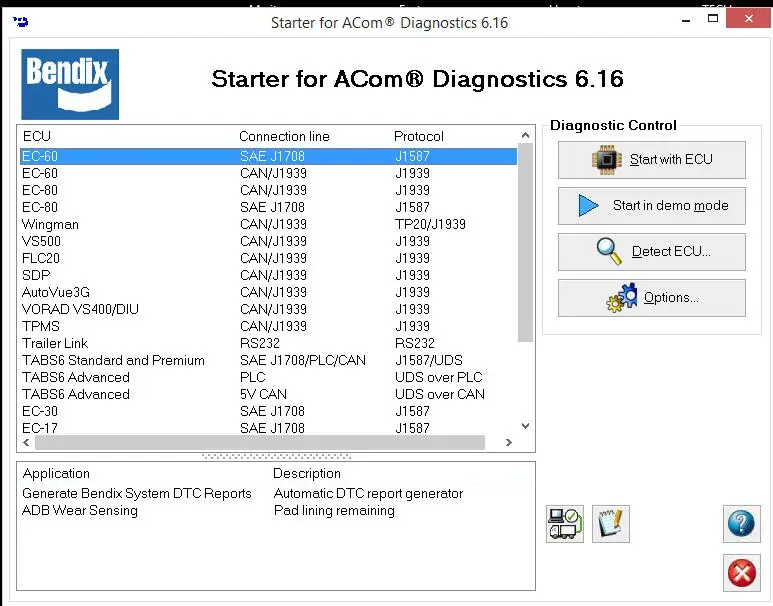
Task: Select TABS6 Advanced PLC row
Action: [269, 378]
